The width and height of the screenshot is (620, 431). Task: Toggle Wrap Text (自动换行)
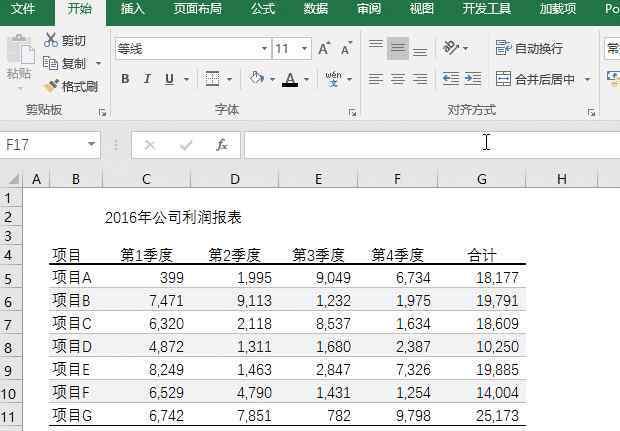pos(529,48)
